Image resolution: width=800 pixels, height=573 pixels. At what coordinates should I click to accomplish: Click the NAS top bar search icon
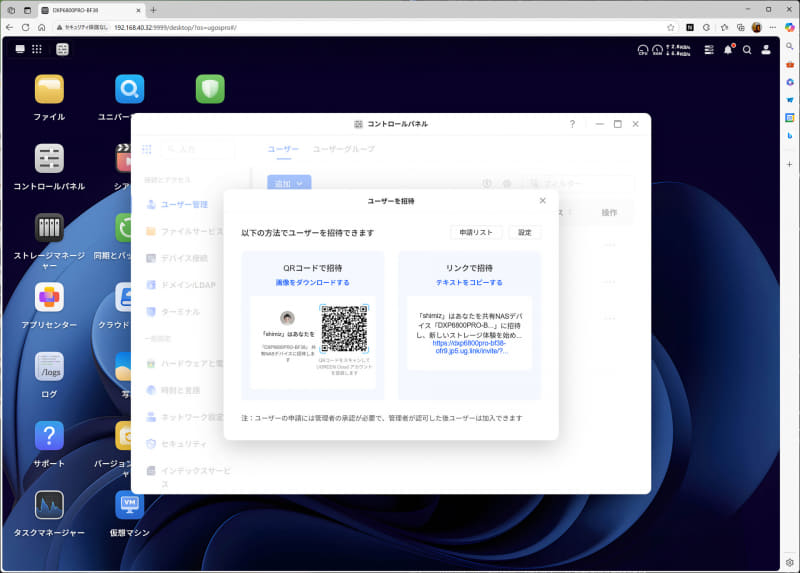click(747, 50)
